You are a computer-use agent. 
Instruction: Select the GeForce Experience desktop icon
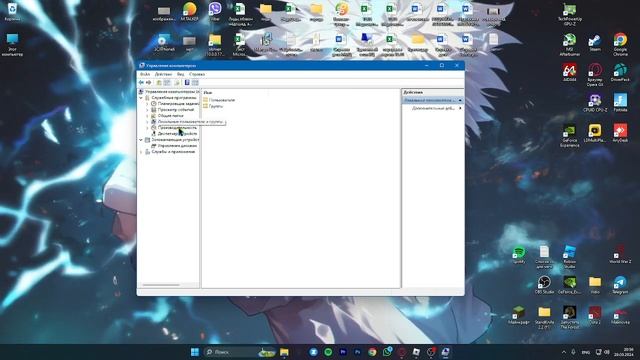click(x=569, y=136)
